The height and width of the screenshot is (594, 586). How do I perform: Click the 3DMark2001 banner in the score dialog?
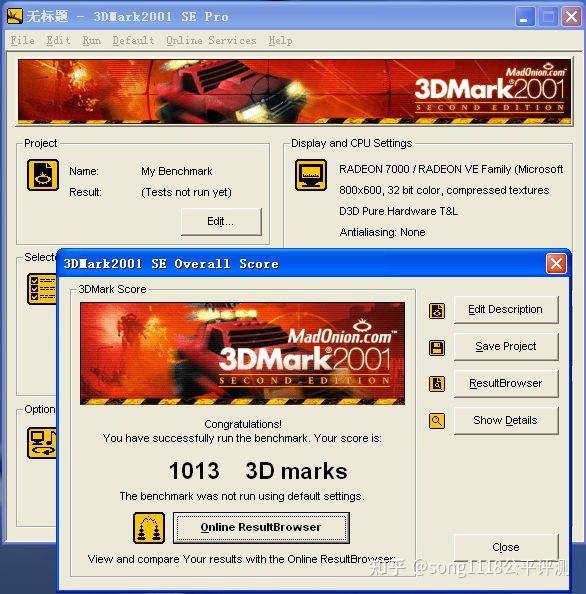click(x=242, y=353)
